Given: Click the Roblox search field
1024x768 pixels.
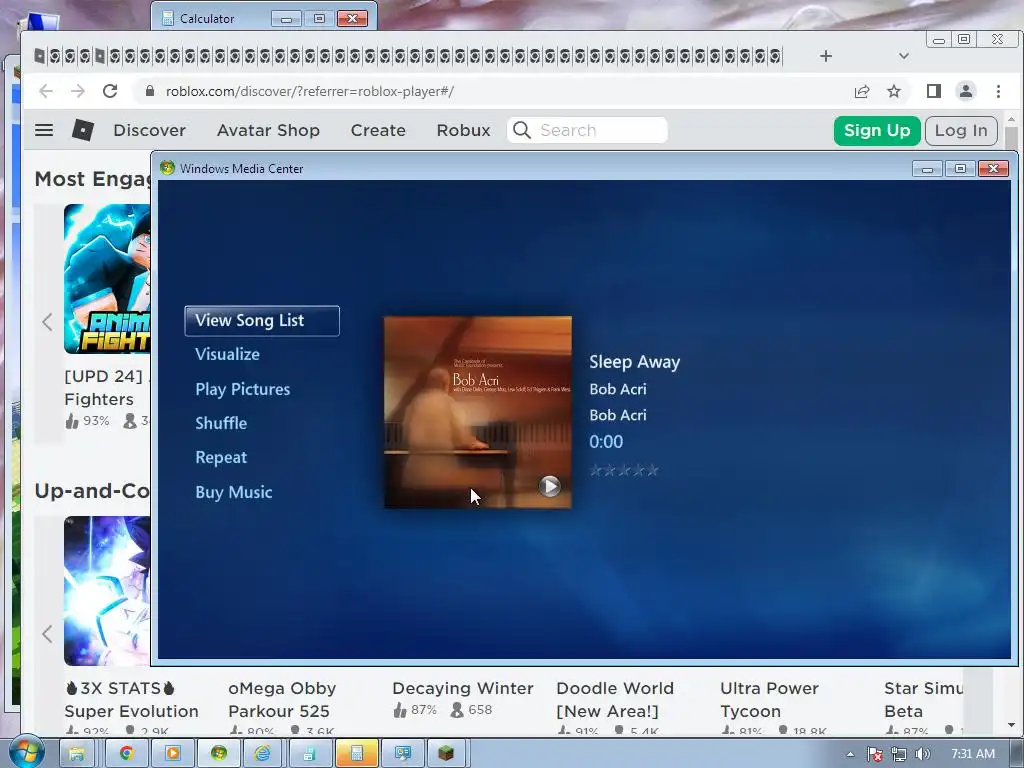Looking at the screenshot, I should [587, 130].
